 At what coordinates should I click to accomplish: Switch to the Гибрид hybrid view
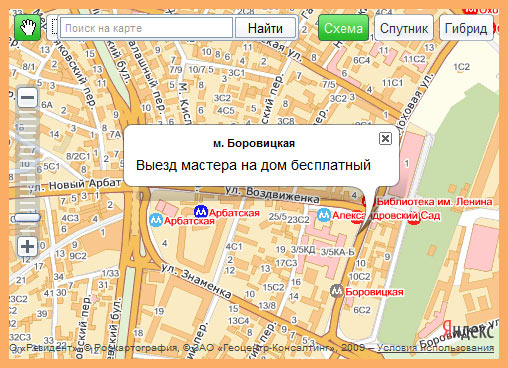466,28
